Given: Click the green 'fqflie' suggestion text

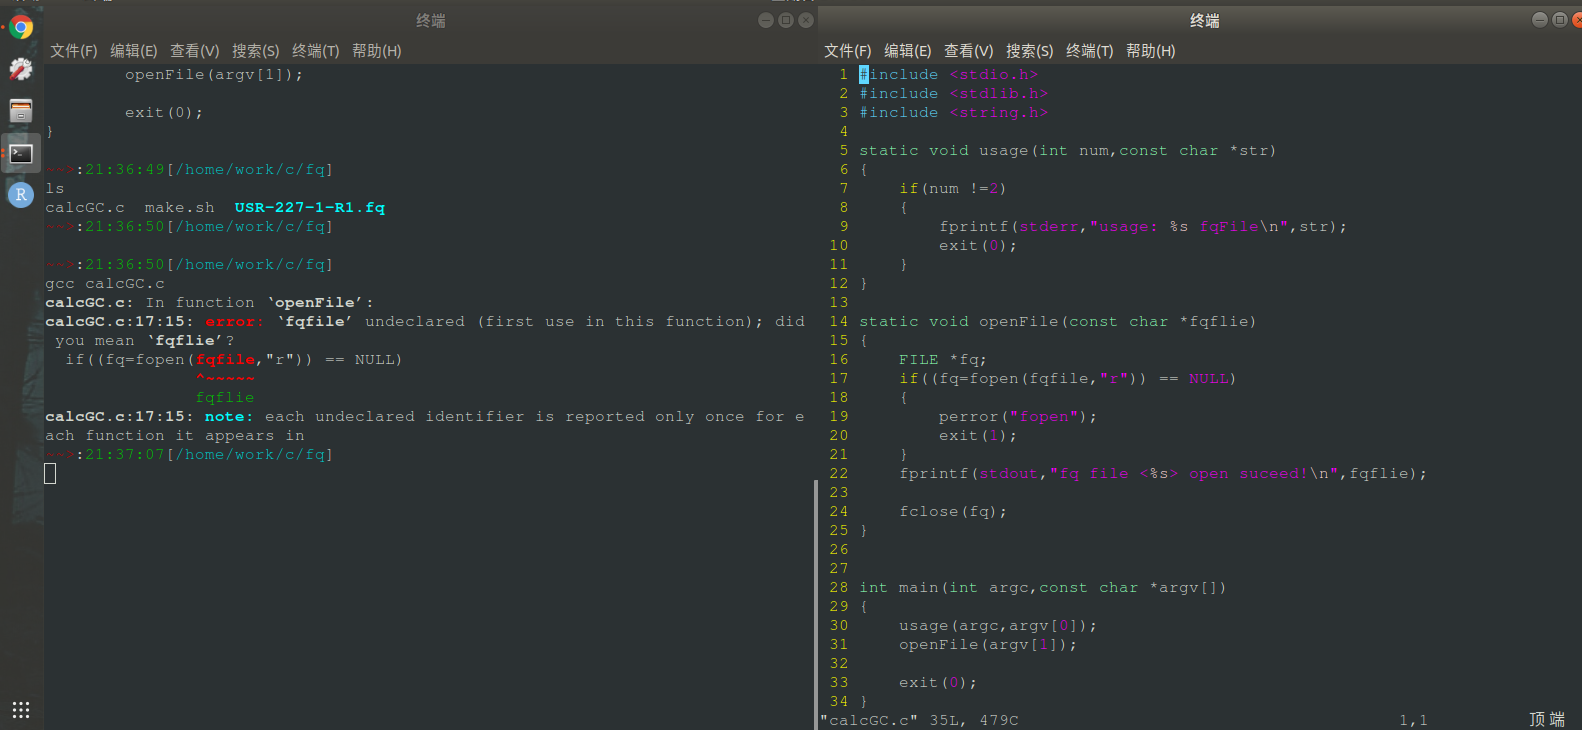Looking at the screenshot, I should pos(225,397).
